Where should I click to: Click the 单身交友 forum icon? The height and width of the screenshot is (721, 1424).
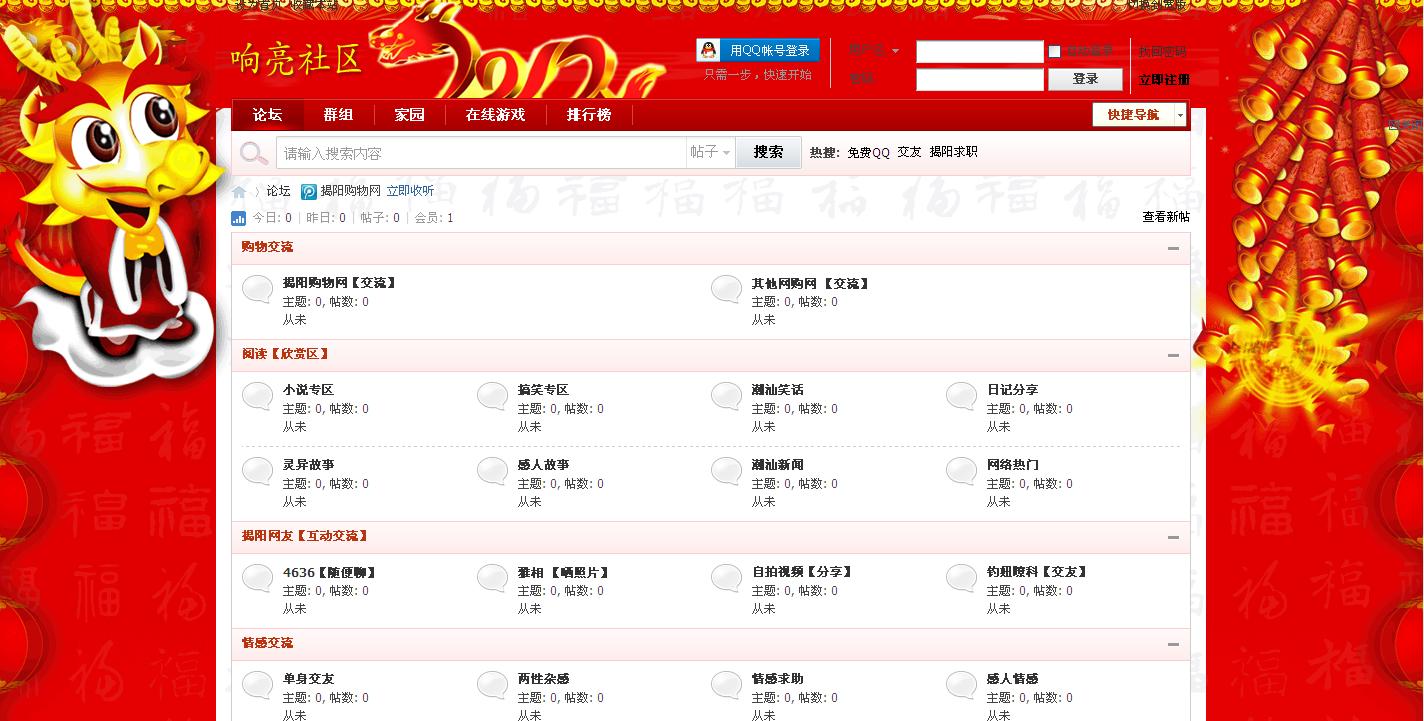(x=257, y=685)
